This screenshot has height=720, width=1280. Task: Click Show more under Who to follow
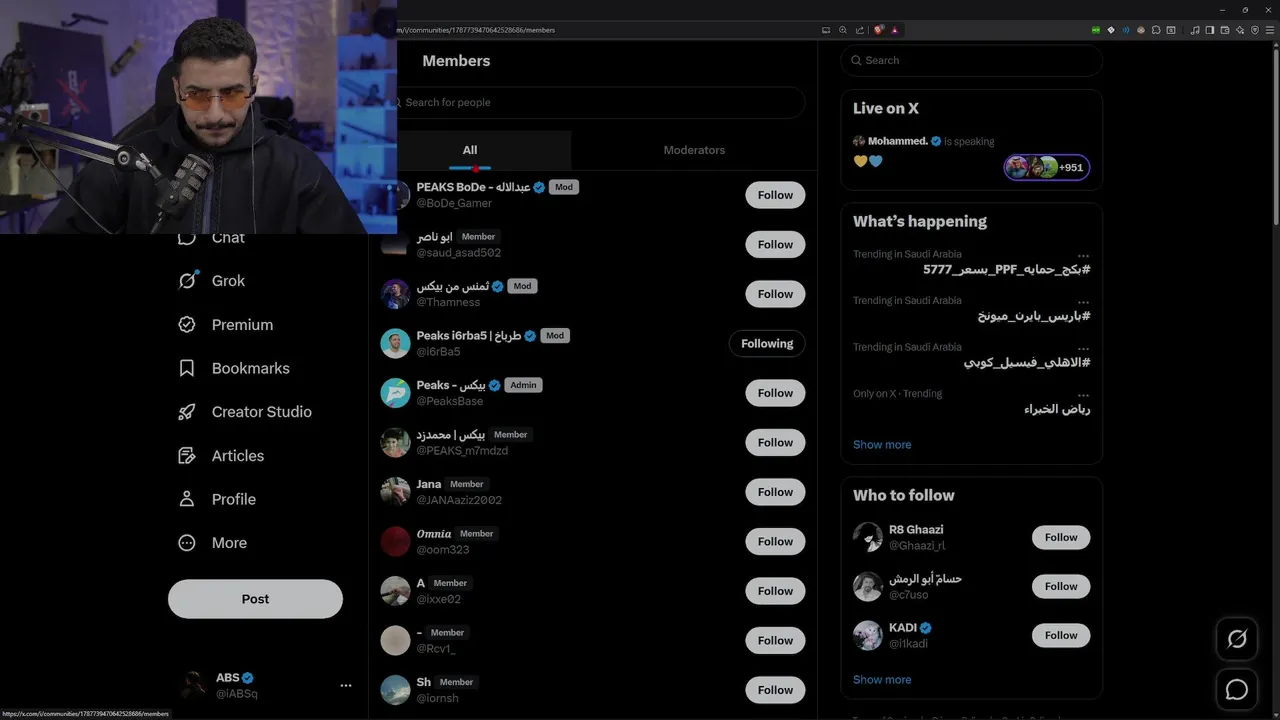click(x=882, y=680)
